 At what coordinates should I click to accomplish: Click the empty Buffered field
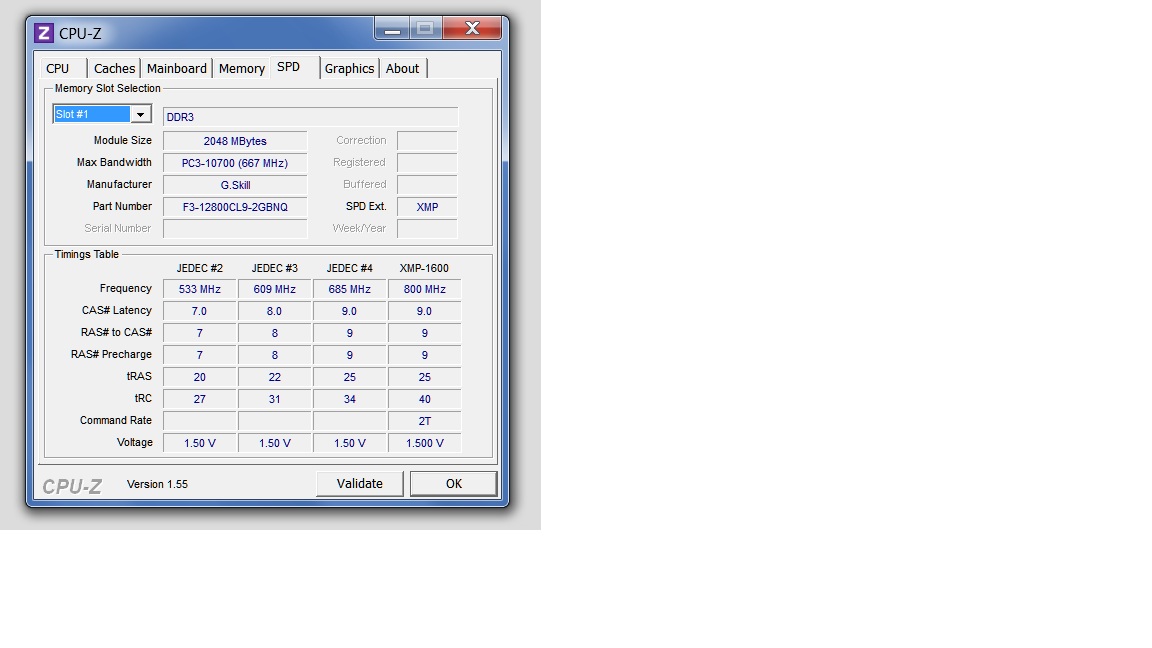(x=428, y=185)
